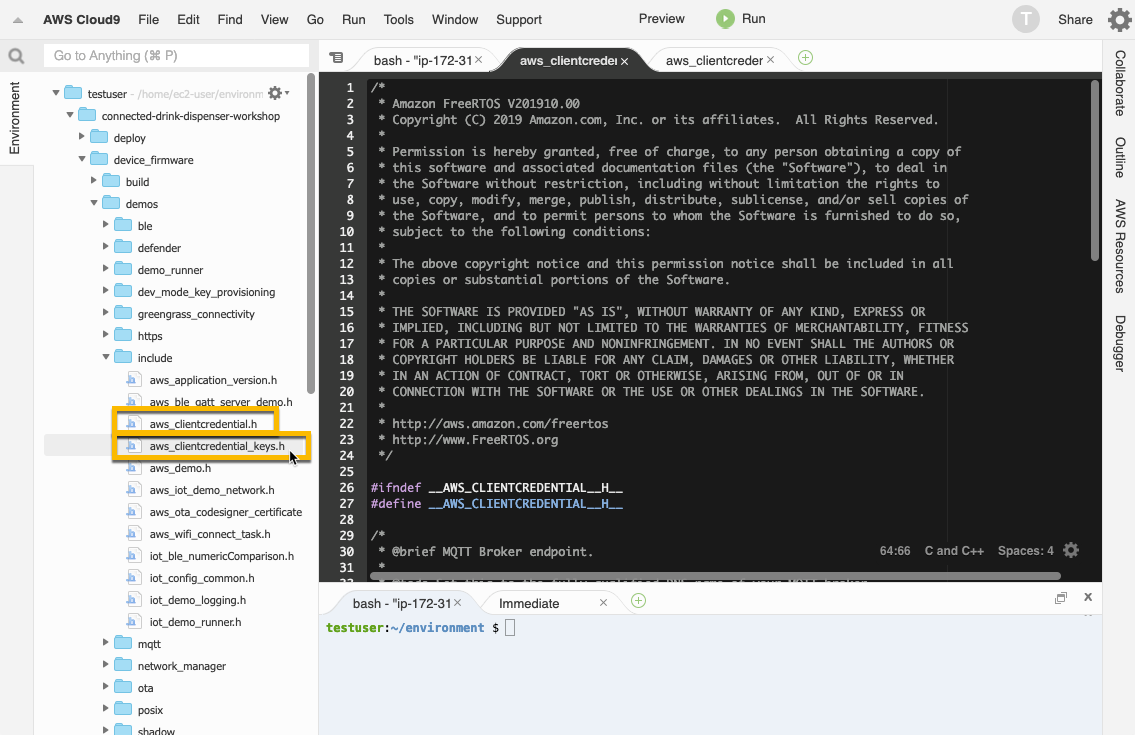
Task: Click the file tree vertical scrollbar
Action: [311, 233]
